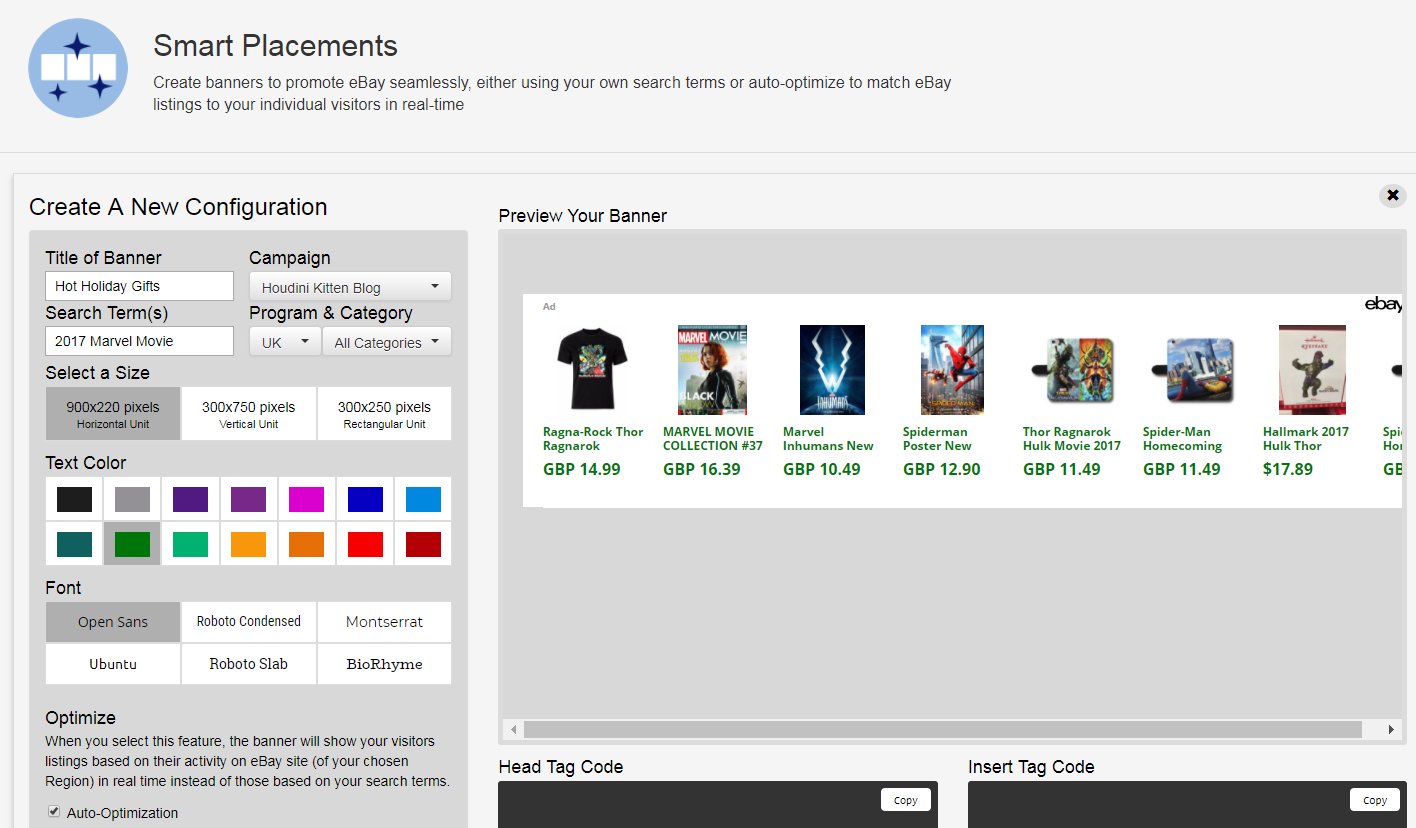Click the Thor Ragnarok Hulk Movie 2017 link
Image resolution: width=1416 pixels, height=828 pixels.
point(1072,439)
